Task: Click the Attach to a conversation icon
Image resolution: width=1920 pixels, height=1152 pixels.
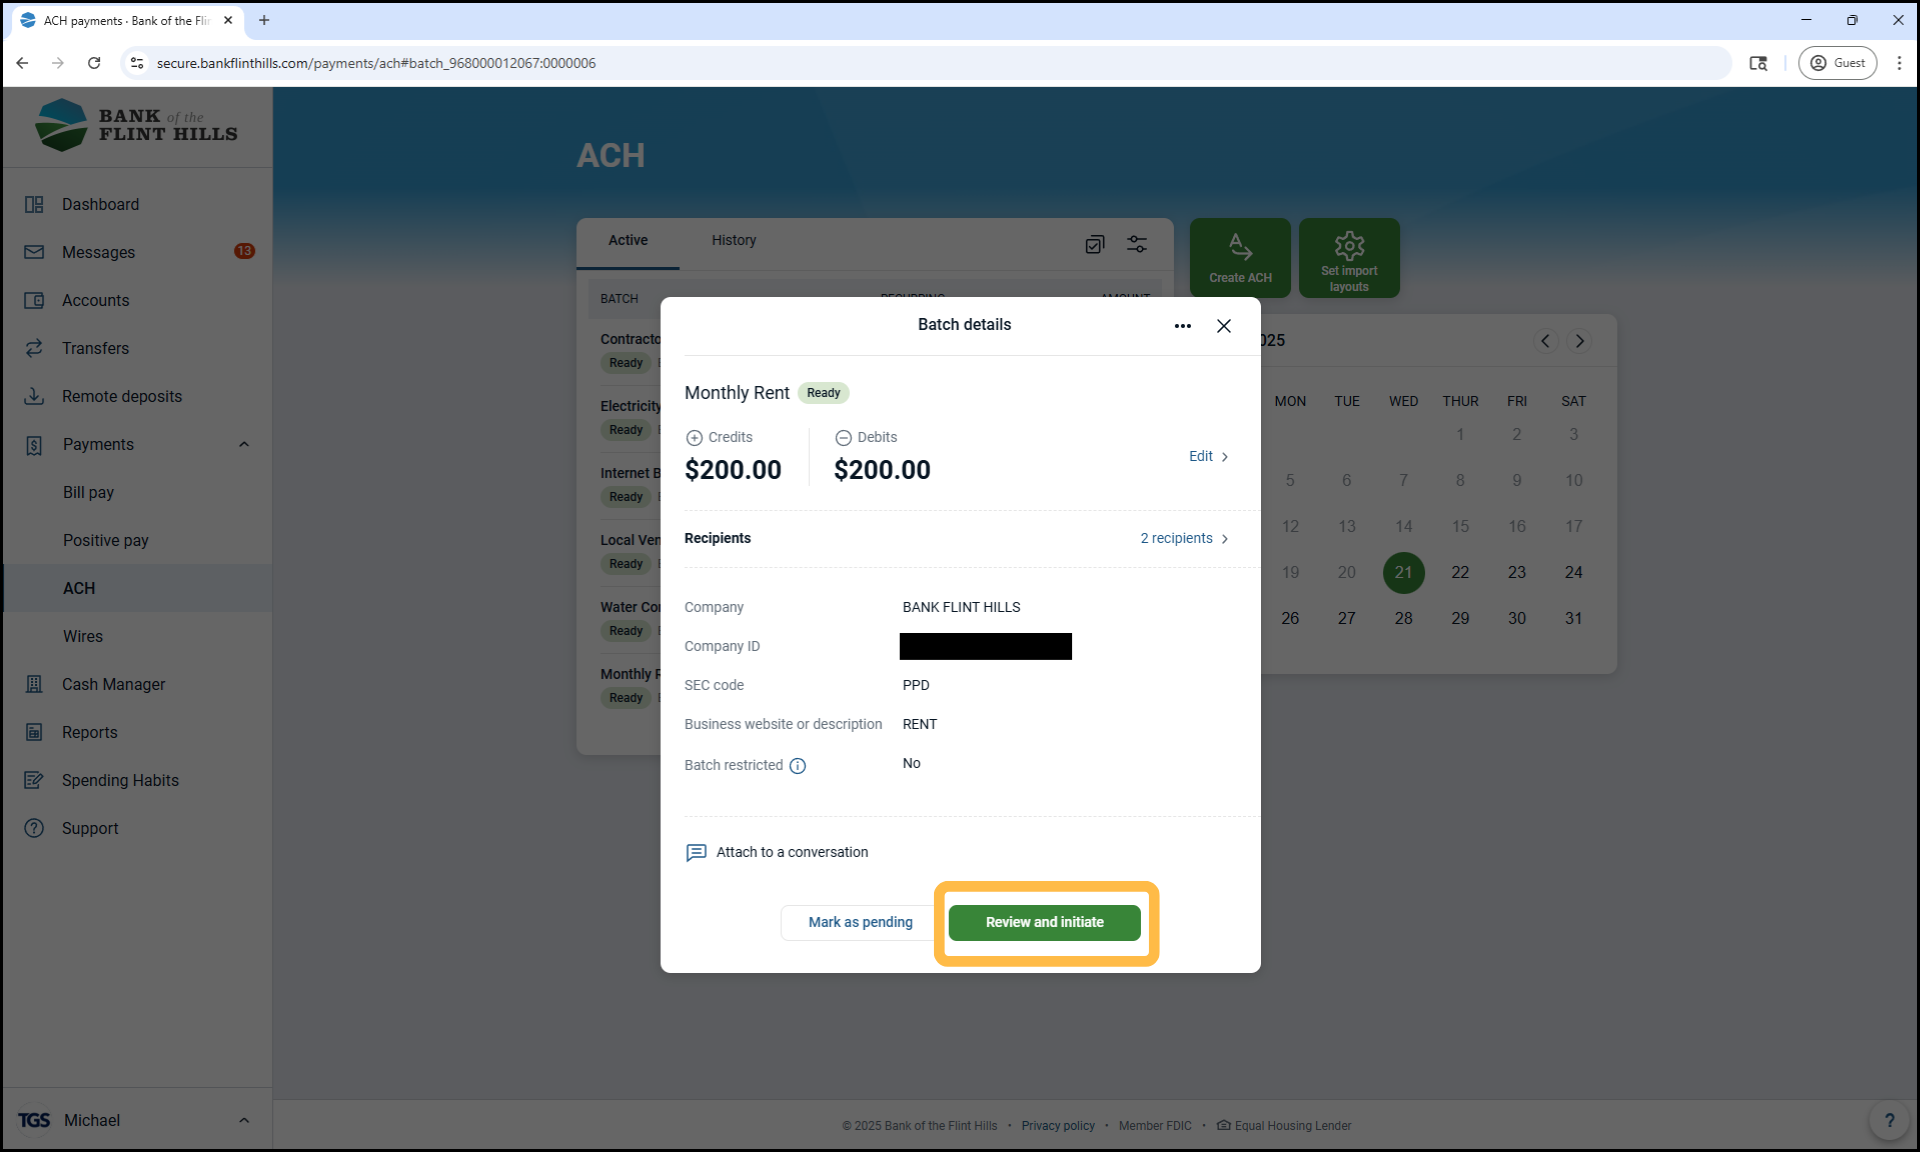Action: (696, 852)
